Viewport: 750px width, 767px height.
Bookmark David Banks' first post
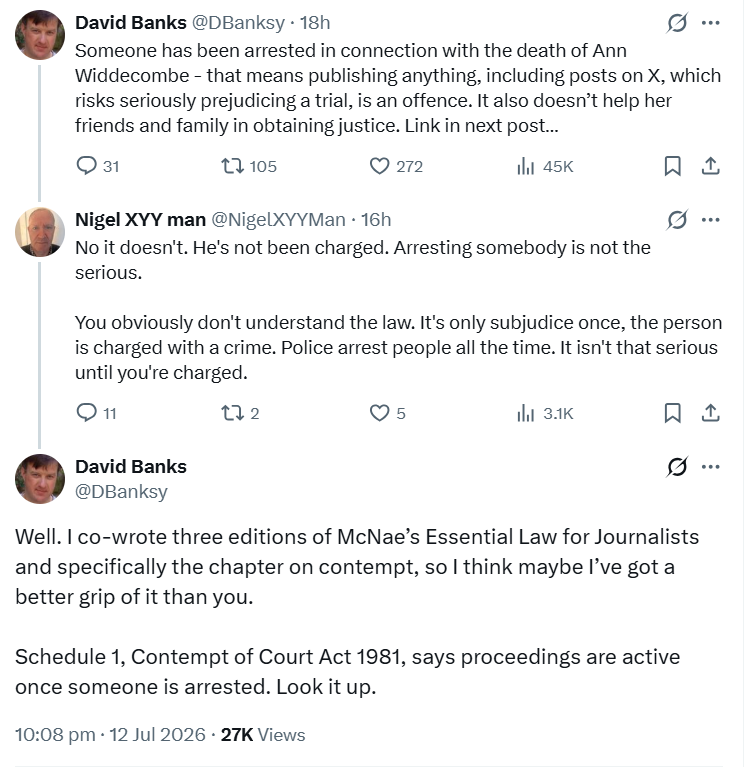(673, 166)
